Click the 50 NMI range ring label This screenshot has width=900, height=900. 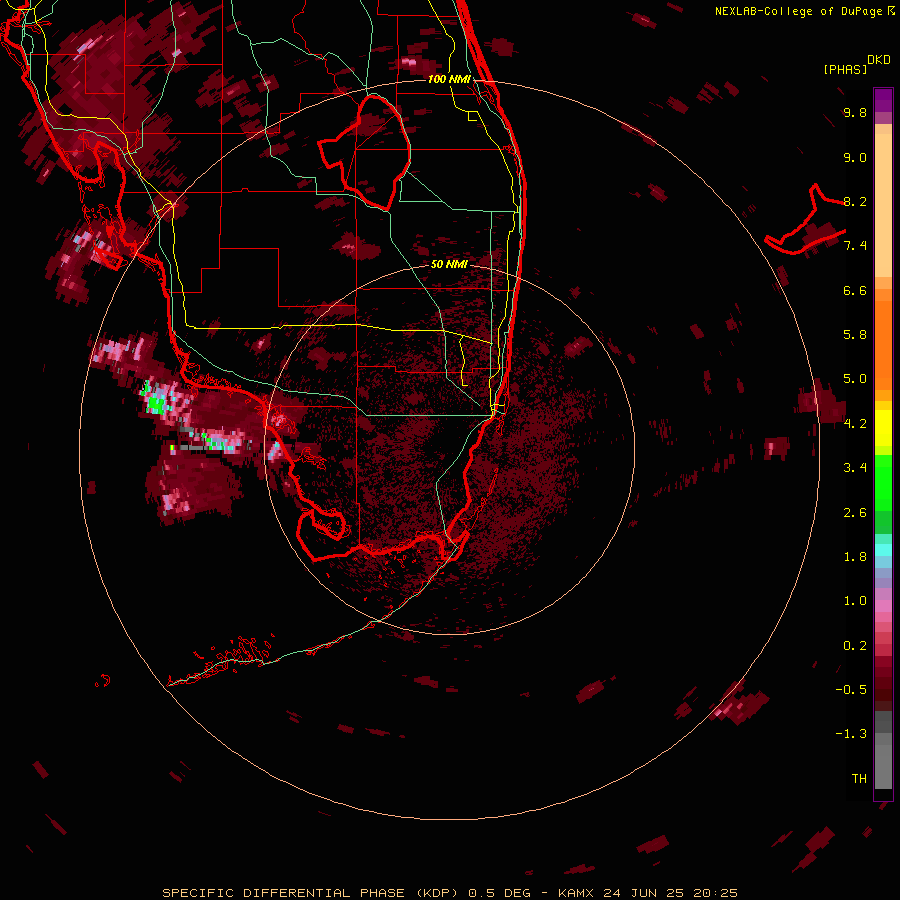(449, 264)
